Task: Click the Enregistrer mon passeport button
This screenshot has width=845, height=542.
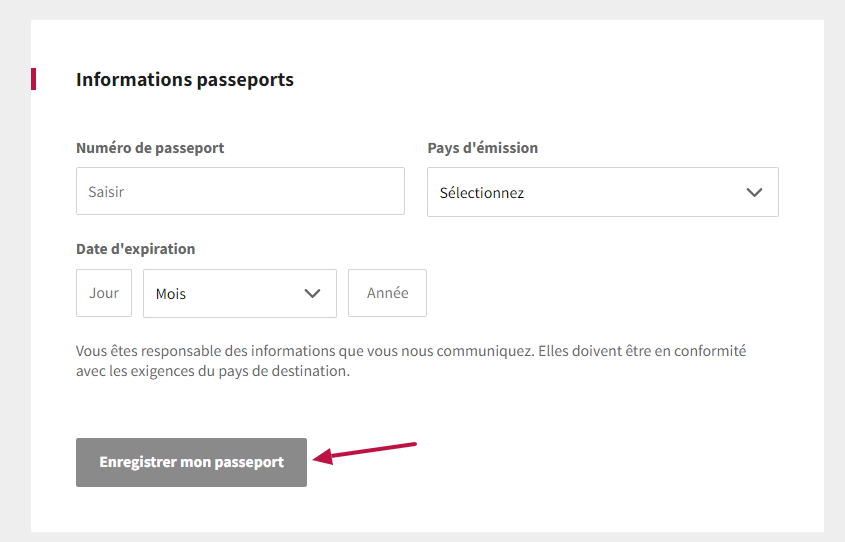Action: point(191,462)
